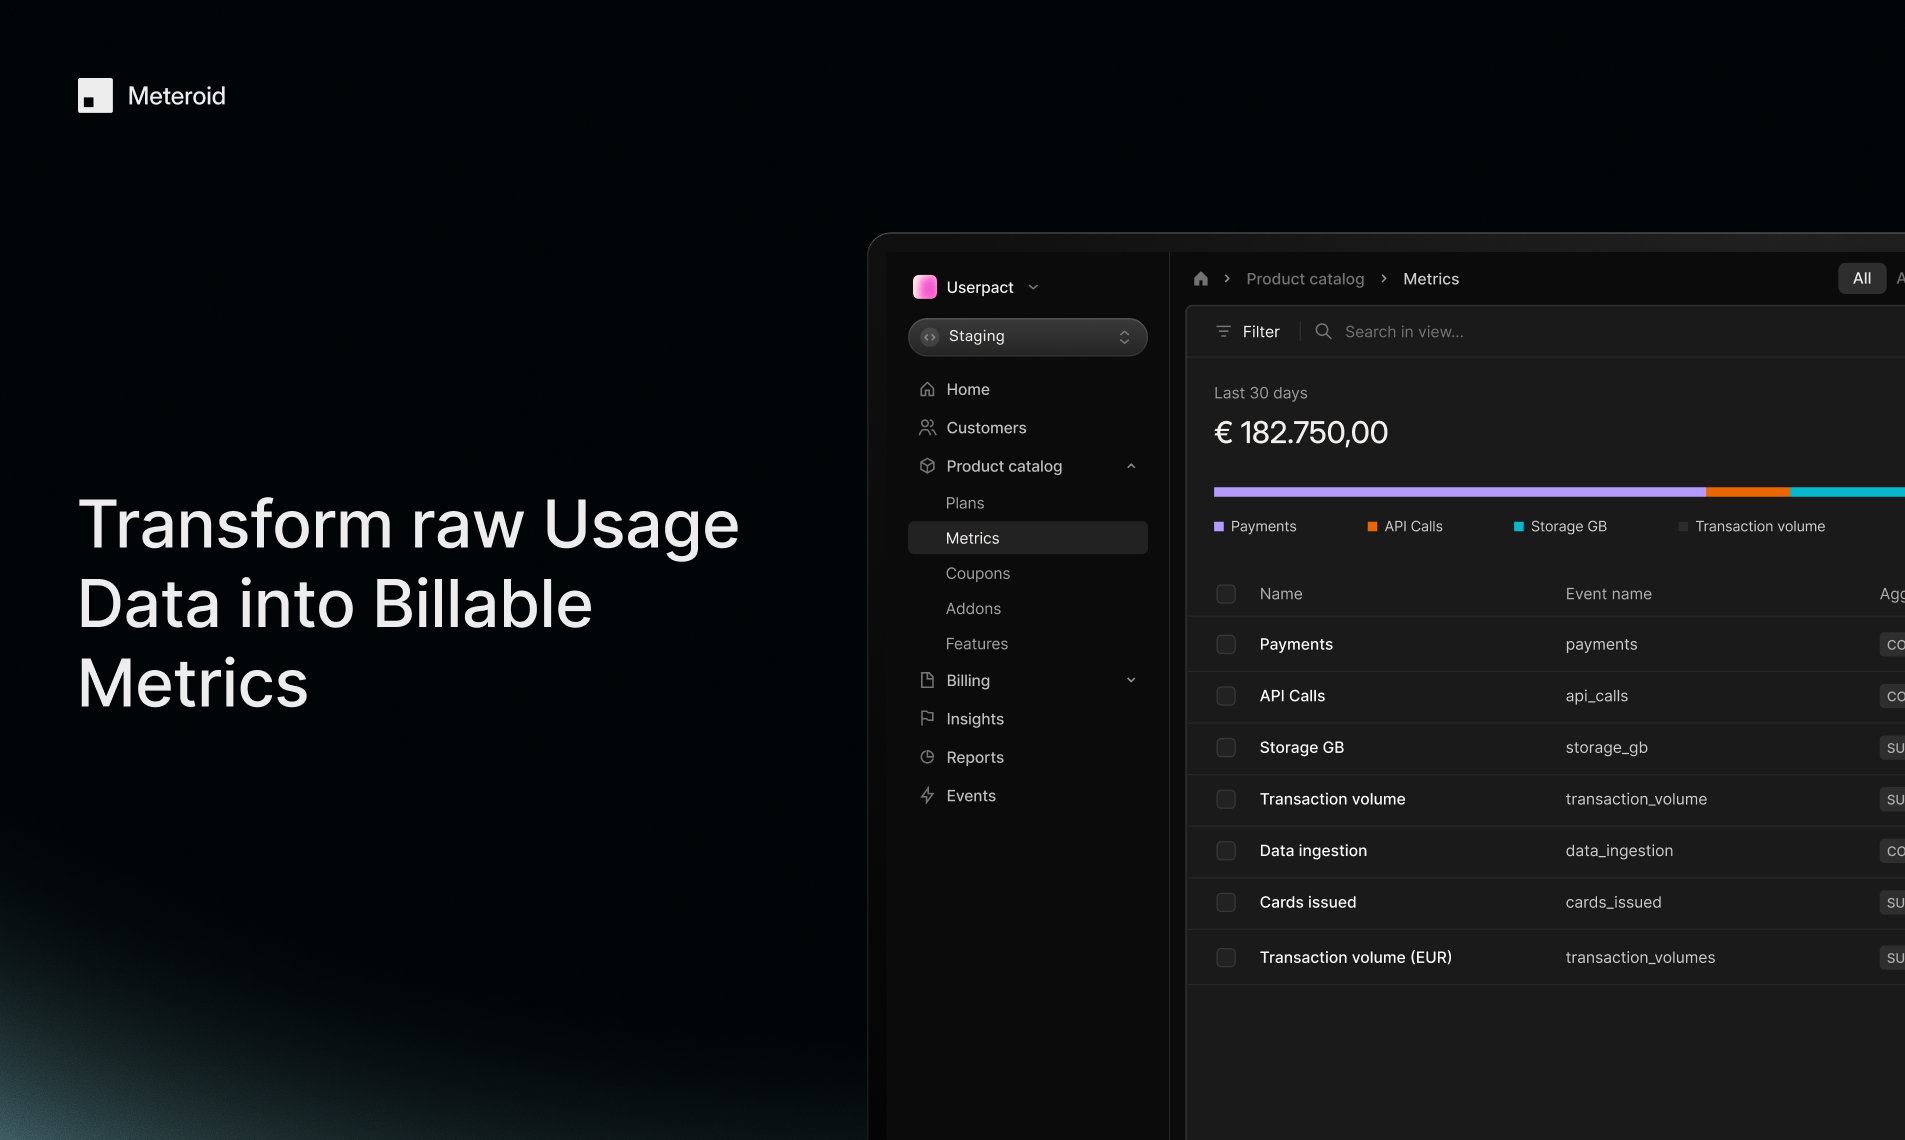Click the api_calls event name cell
Viewport: 1905px width, 1140px height.
tap(1596, 696)
